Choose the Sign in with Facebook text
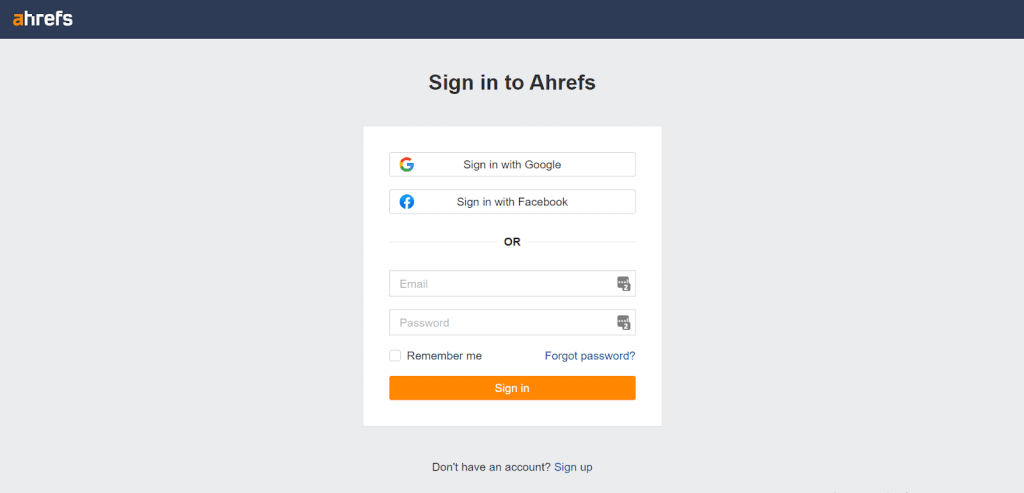 512,202
